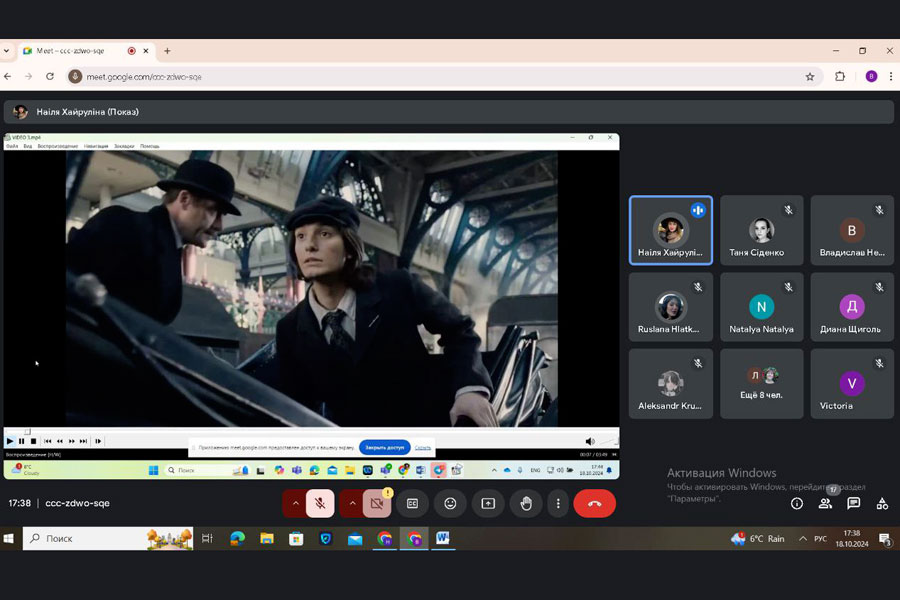
Task: Open the meeting activities icon
Action: (x=881, y=503)
